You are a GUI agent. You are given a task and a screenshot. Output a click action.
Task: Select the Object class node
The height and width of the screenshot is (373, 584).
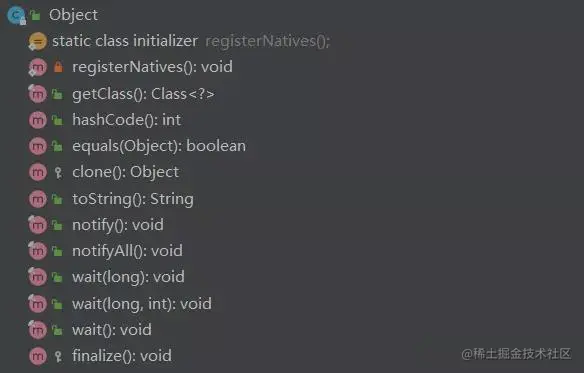pos(73,15)
